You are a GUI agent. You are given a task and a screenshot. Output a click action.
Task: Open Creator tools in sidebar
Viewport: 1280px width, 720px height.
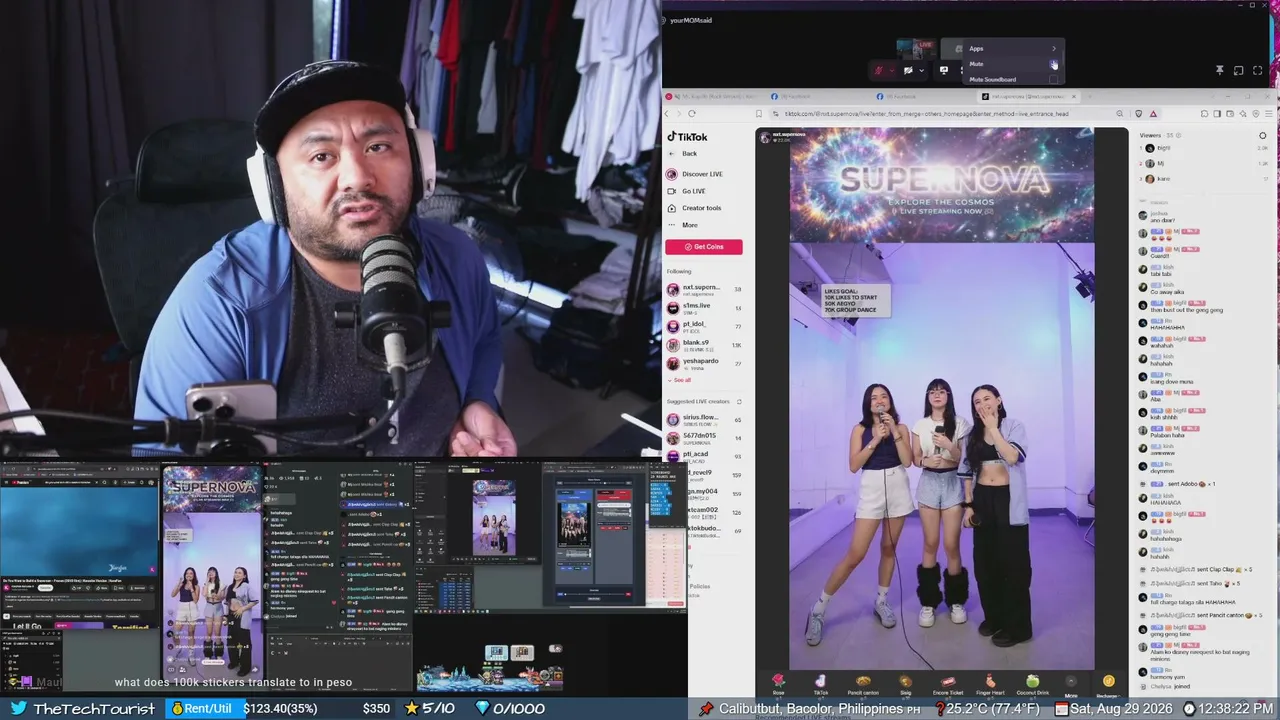click(694, 208)
